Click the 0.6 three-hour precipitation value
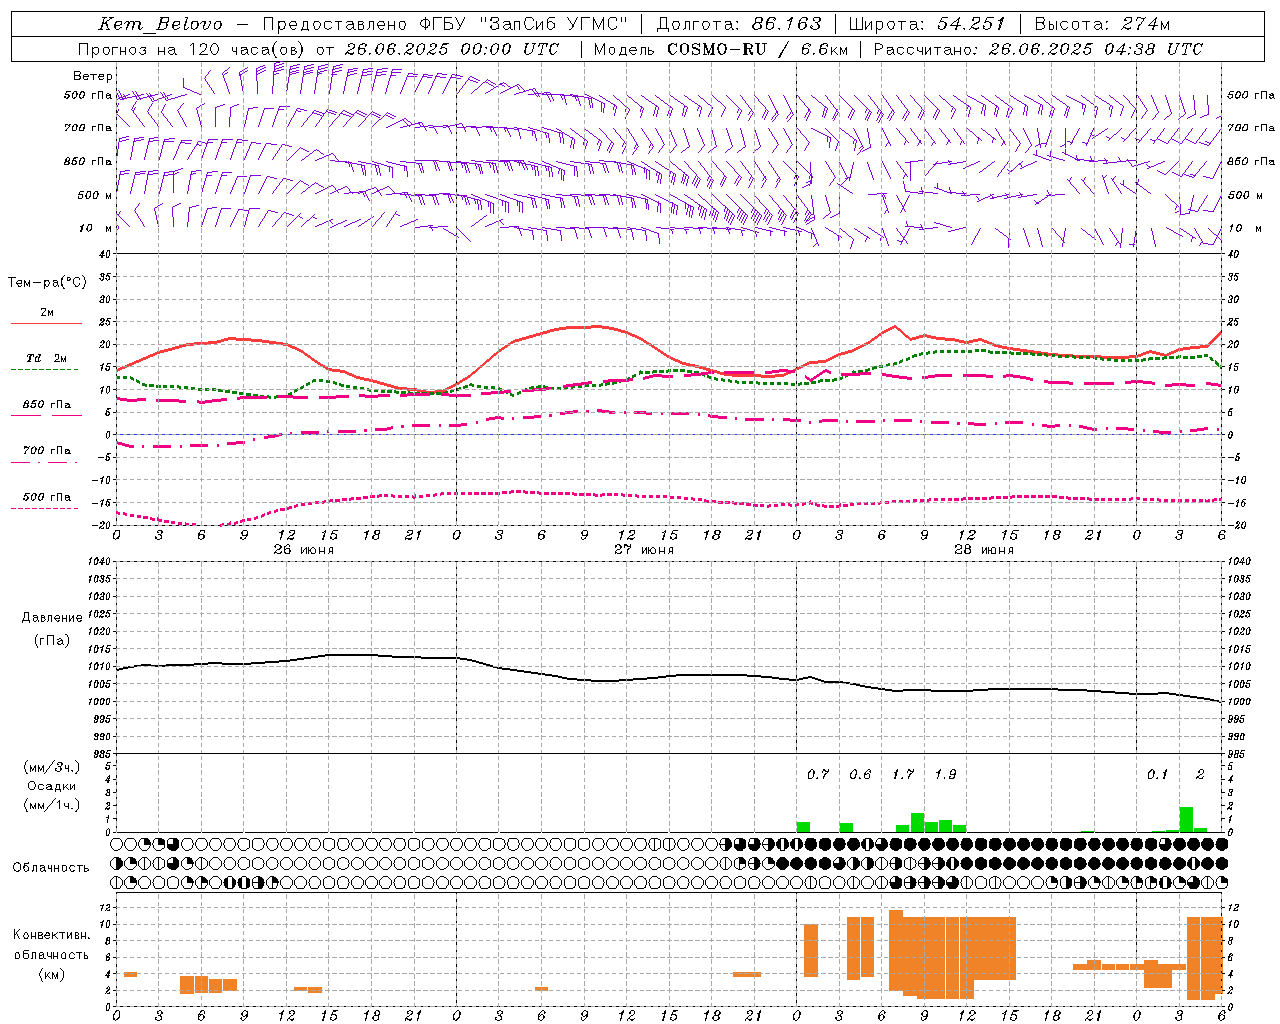 860,774
